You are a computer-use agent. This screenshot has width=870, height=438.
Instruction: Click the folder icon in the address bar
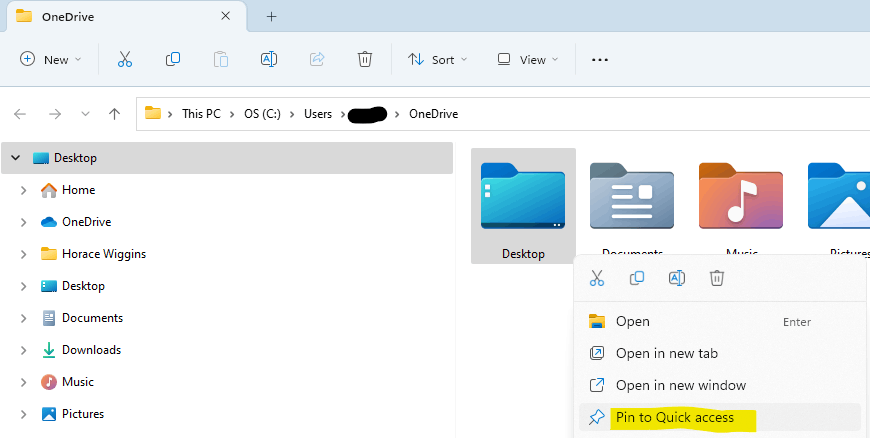coord(153,113)
